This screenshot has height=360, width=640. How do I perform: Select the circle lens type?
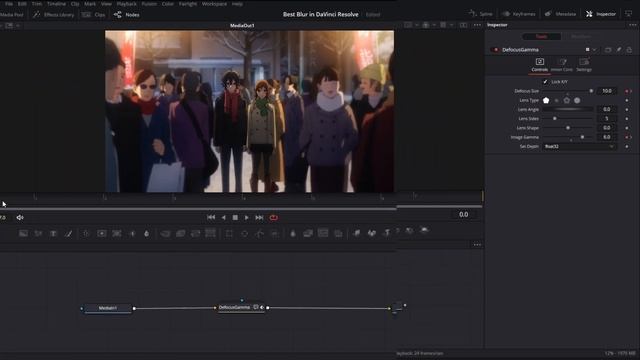pyautogui.click(x=577, y=100)
